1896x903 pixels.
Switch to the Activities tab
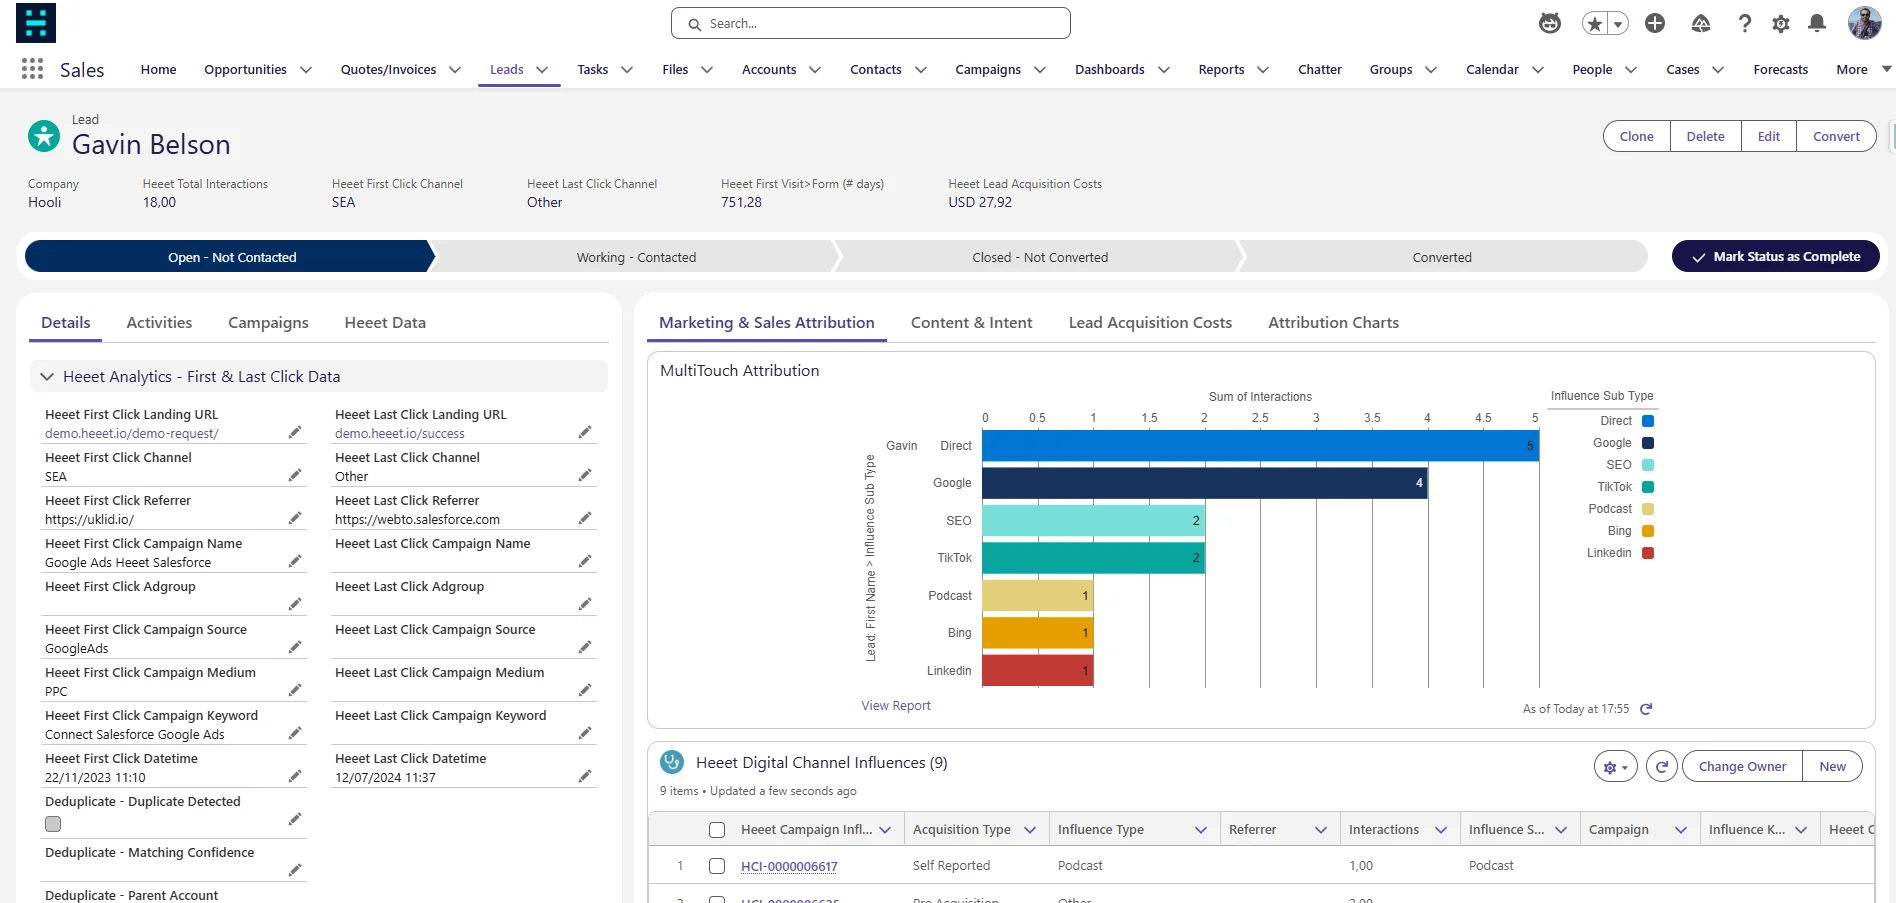[x=159, y=323]
